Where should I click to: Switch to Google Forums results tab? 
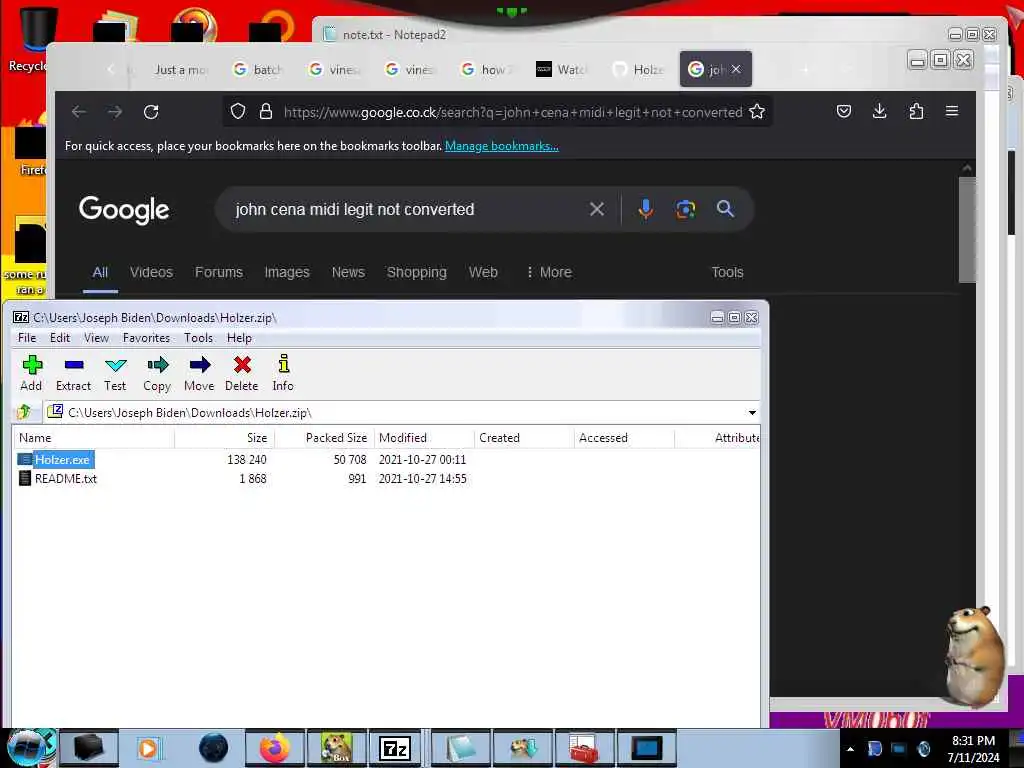[219, 272]
